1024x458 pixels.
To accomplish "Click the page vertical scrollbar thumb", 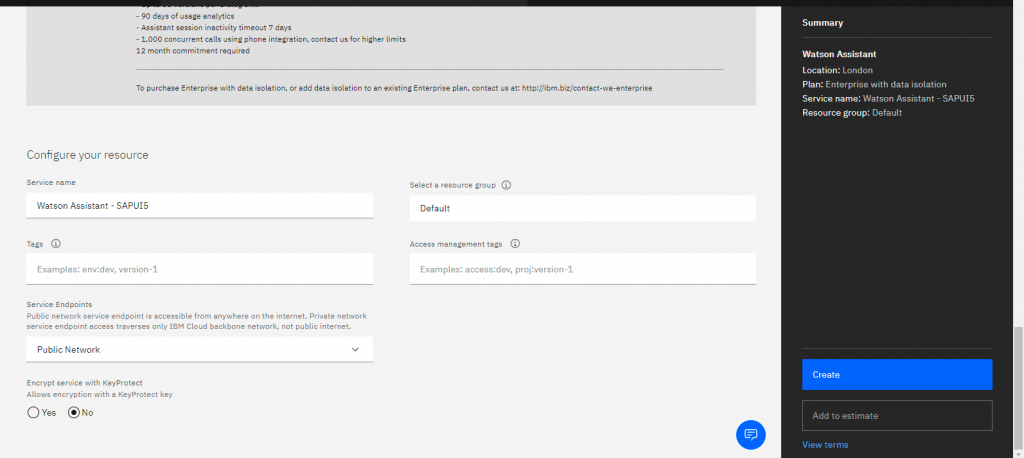I will pyautogui.click(x=1018, y=389).
